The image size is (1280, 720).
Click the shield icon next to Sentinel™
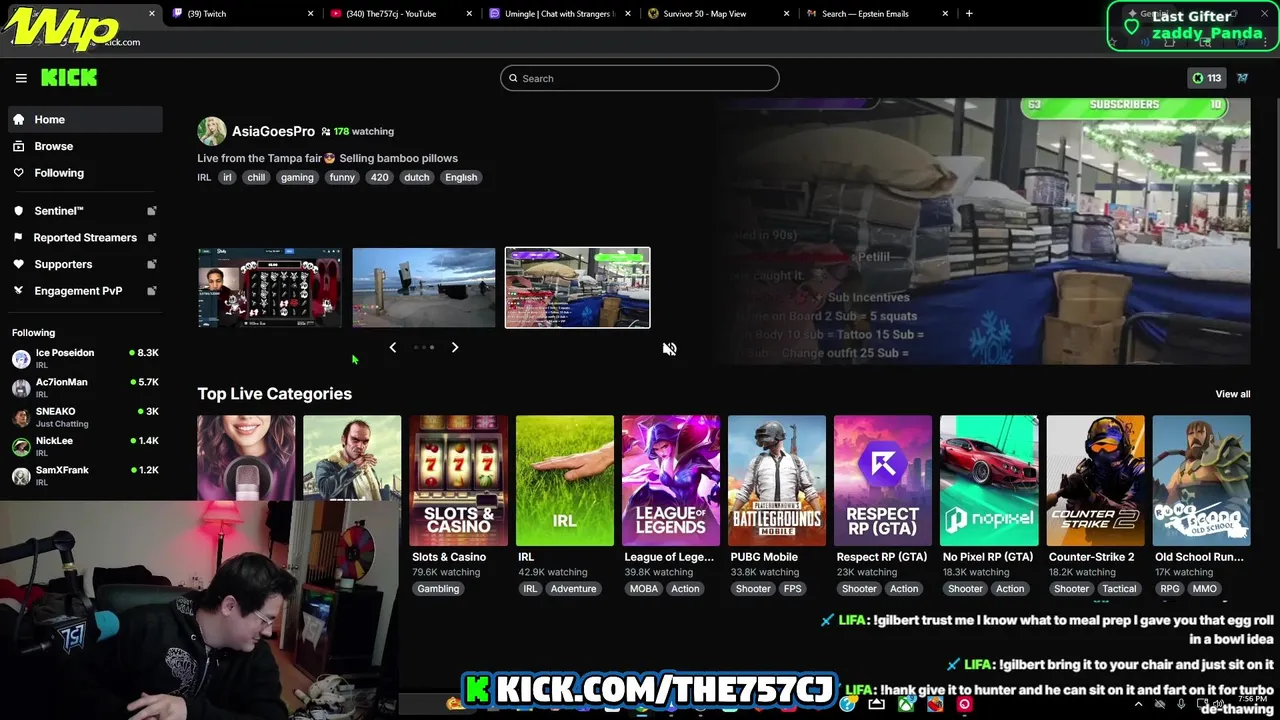tap(18, 211)
